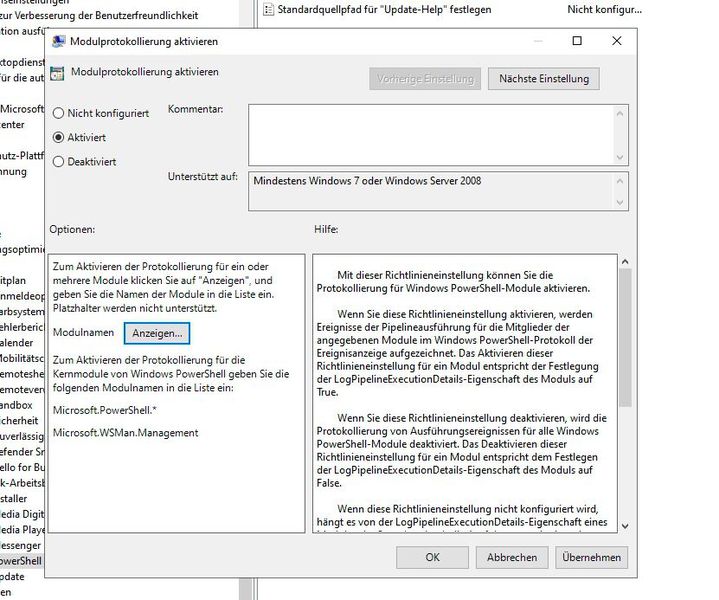Select Standardquellpfad für "Update-Help" festlegen in background list
This screenshot has height=600, width=719.
coord(384,9)
